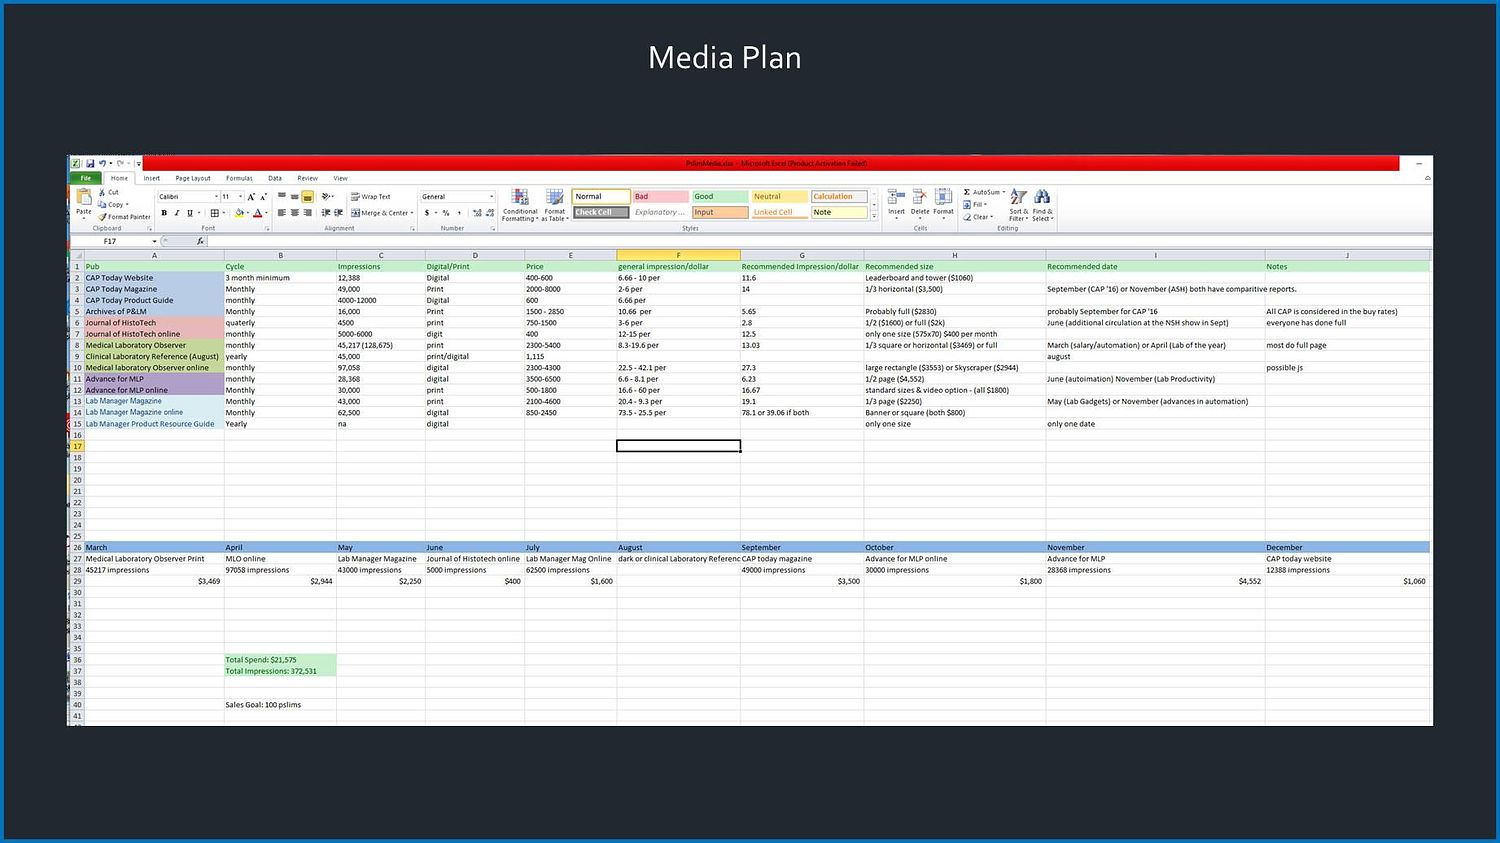Image resolution: width=1500 pixels, height=843 pixels.
Task: Apply the Neutral cell style
Action: click(x=779, y=196)
